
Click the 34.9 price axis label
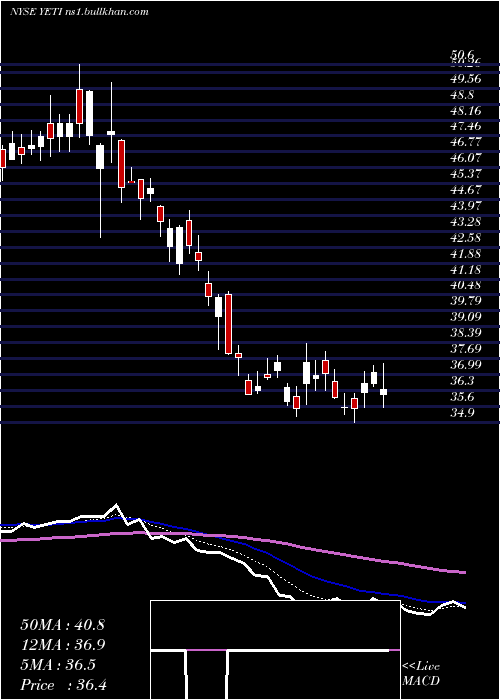(x=463, y=412)
